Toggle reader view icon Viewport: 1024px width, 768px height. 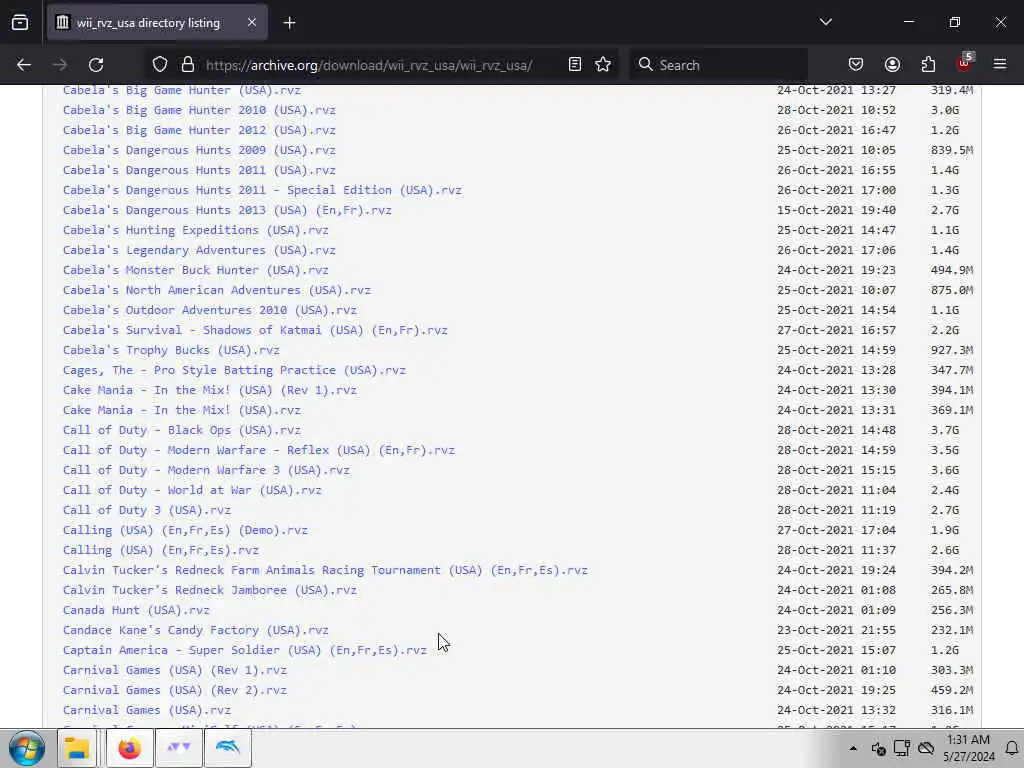[575, 64]
